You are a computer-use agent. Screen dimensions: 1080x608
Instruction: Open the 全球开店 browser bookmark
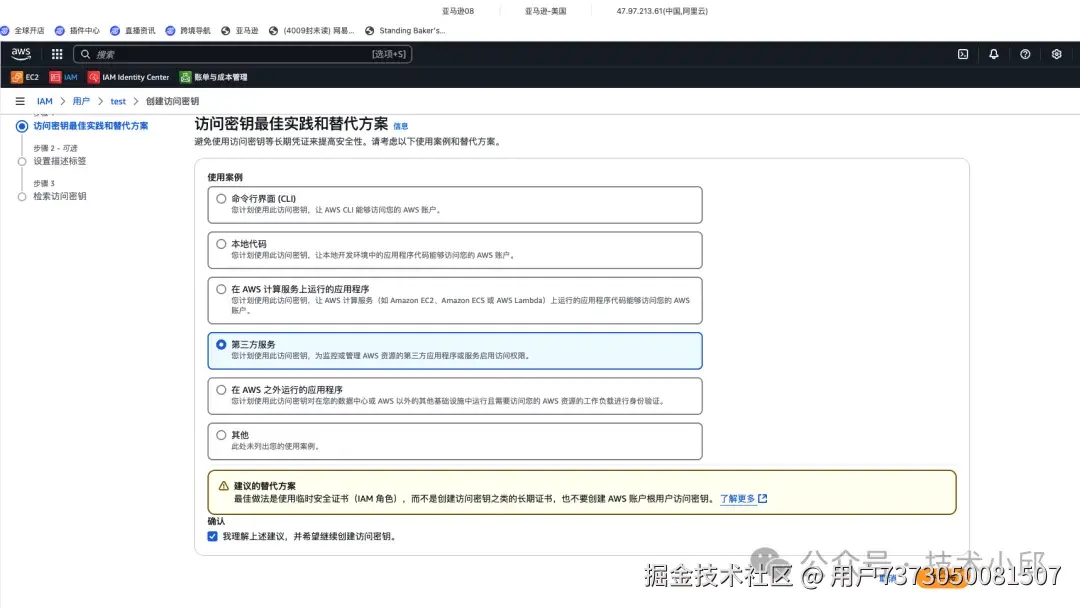[x=23, y=30]
